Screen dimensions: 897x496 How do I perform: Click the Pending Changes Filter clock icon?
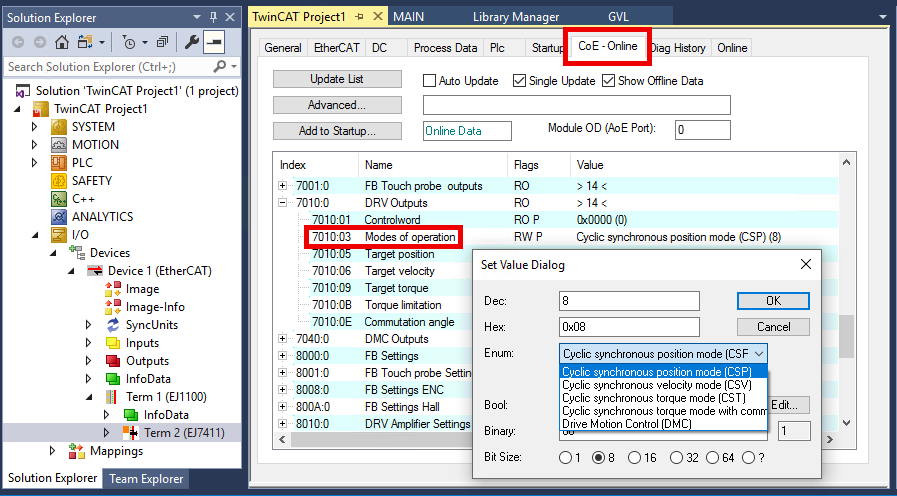coord(130,42)
